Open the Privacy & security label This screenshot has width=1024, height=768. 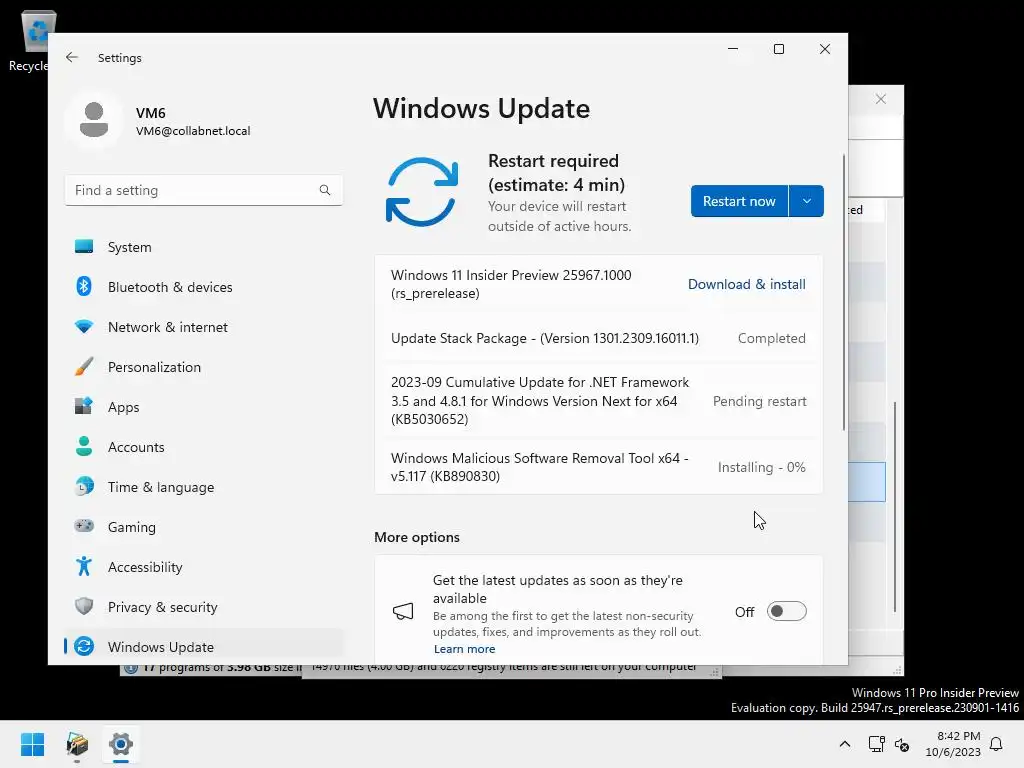pyautogui.click(x=163, y=607)
